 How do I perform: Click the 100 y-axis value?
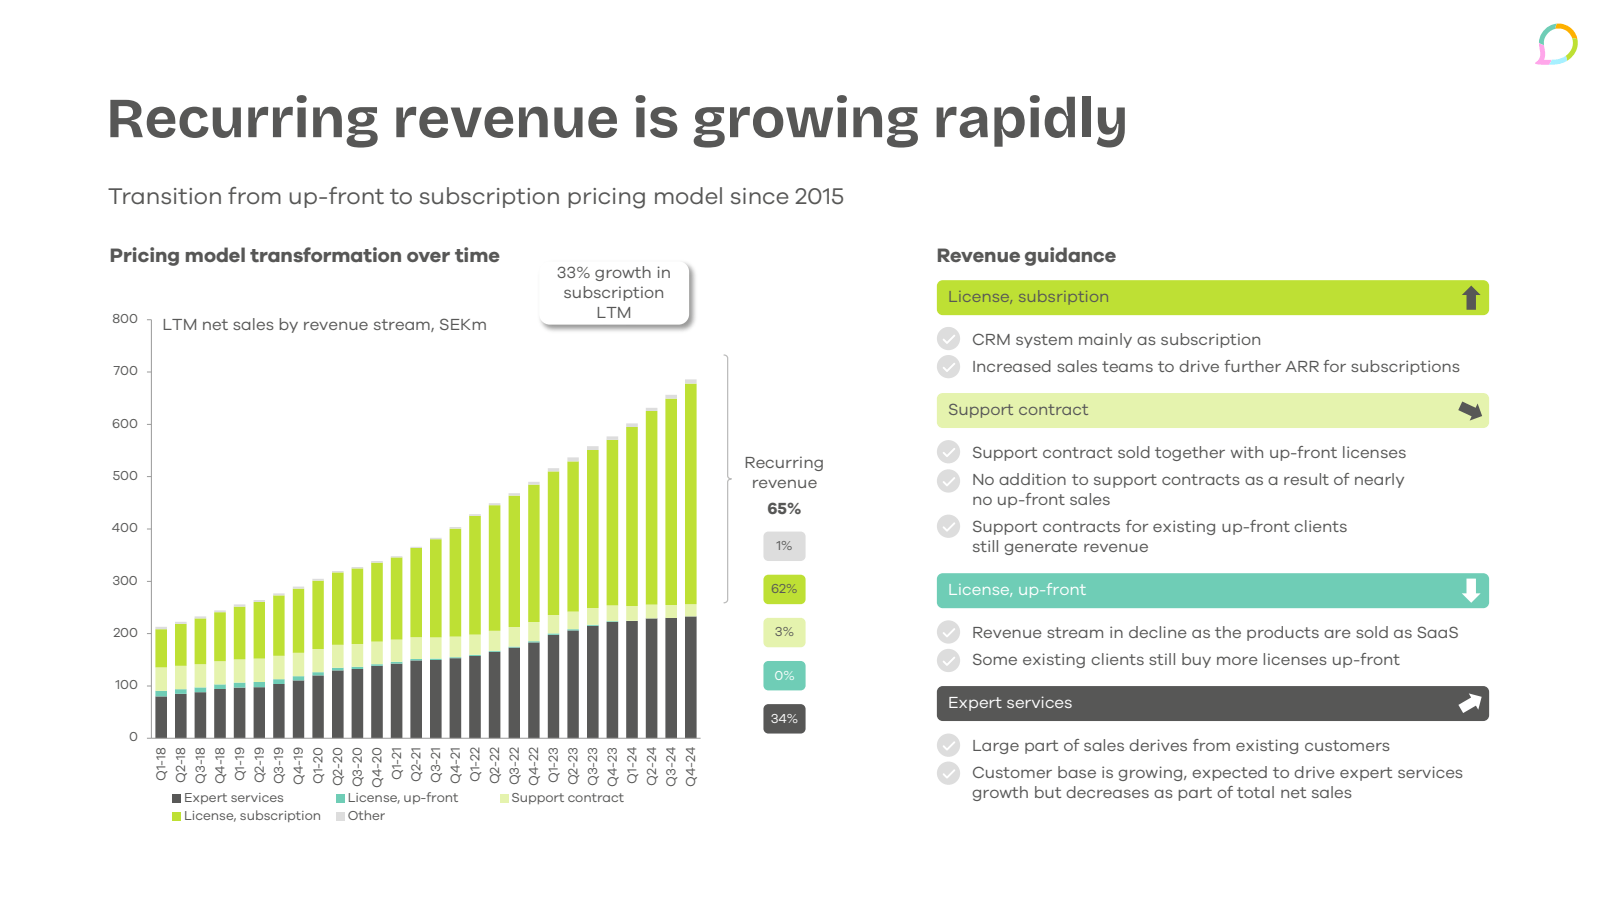click(125, 684)
